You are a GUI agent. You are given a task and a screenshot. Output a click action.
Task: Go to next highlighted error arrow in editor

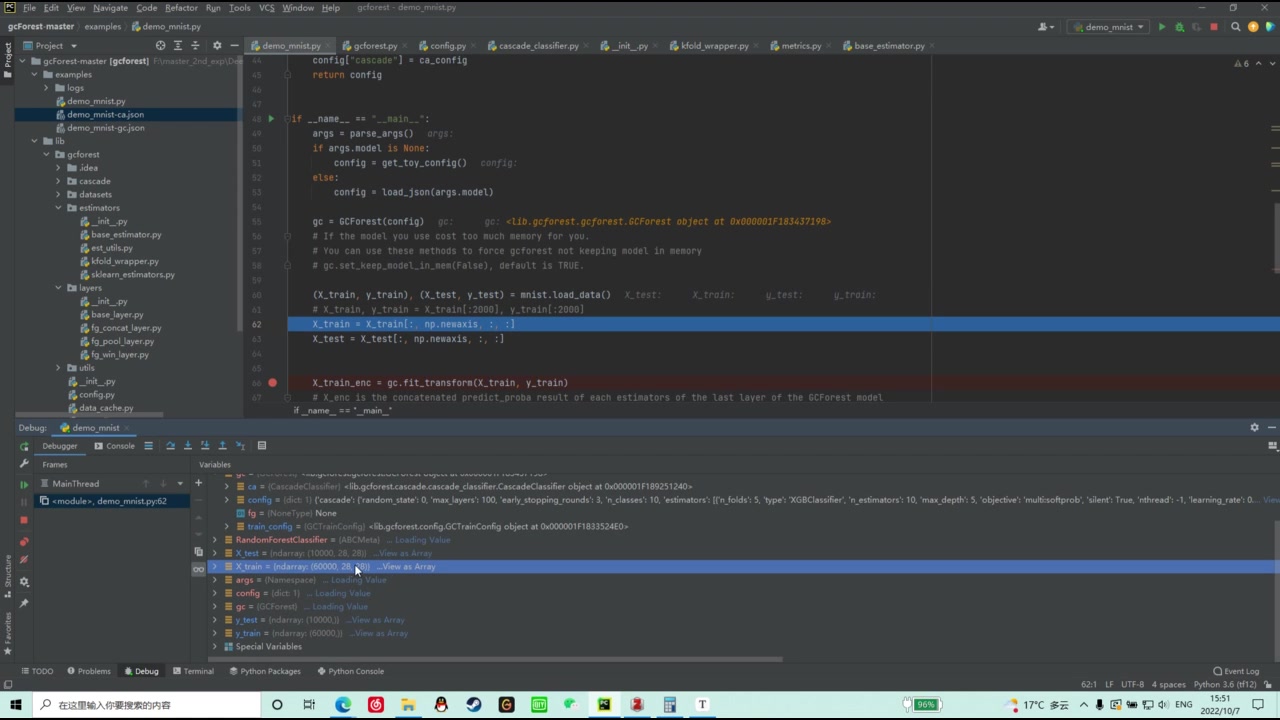pos(1271,63)
